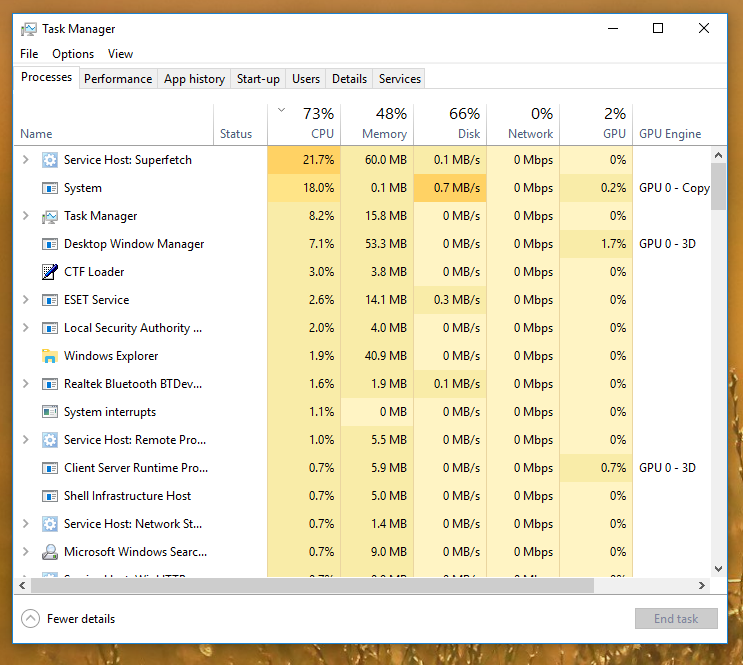This screenshot has height=665, width=743.
Task: Select the GPU 0 - Copy cell
Action: 672,188
